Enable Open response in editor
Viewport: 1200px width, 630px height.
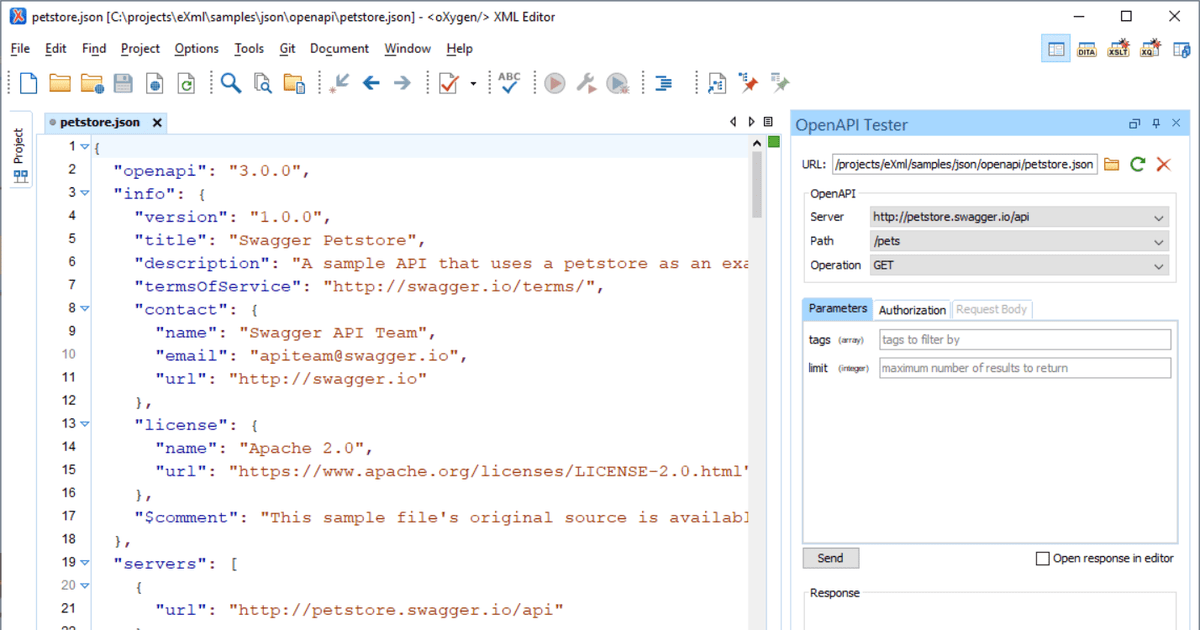click(1041, 559)
